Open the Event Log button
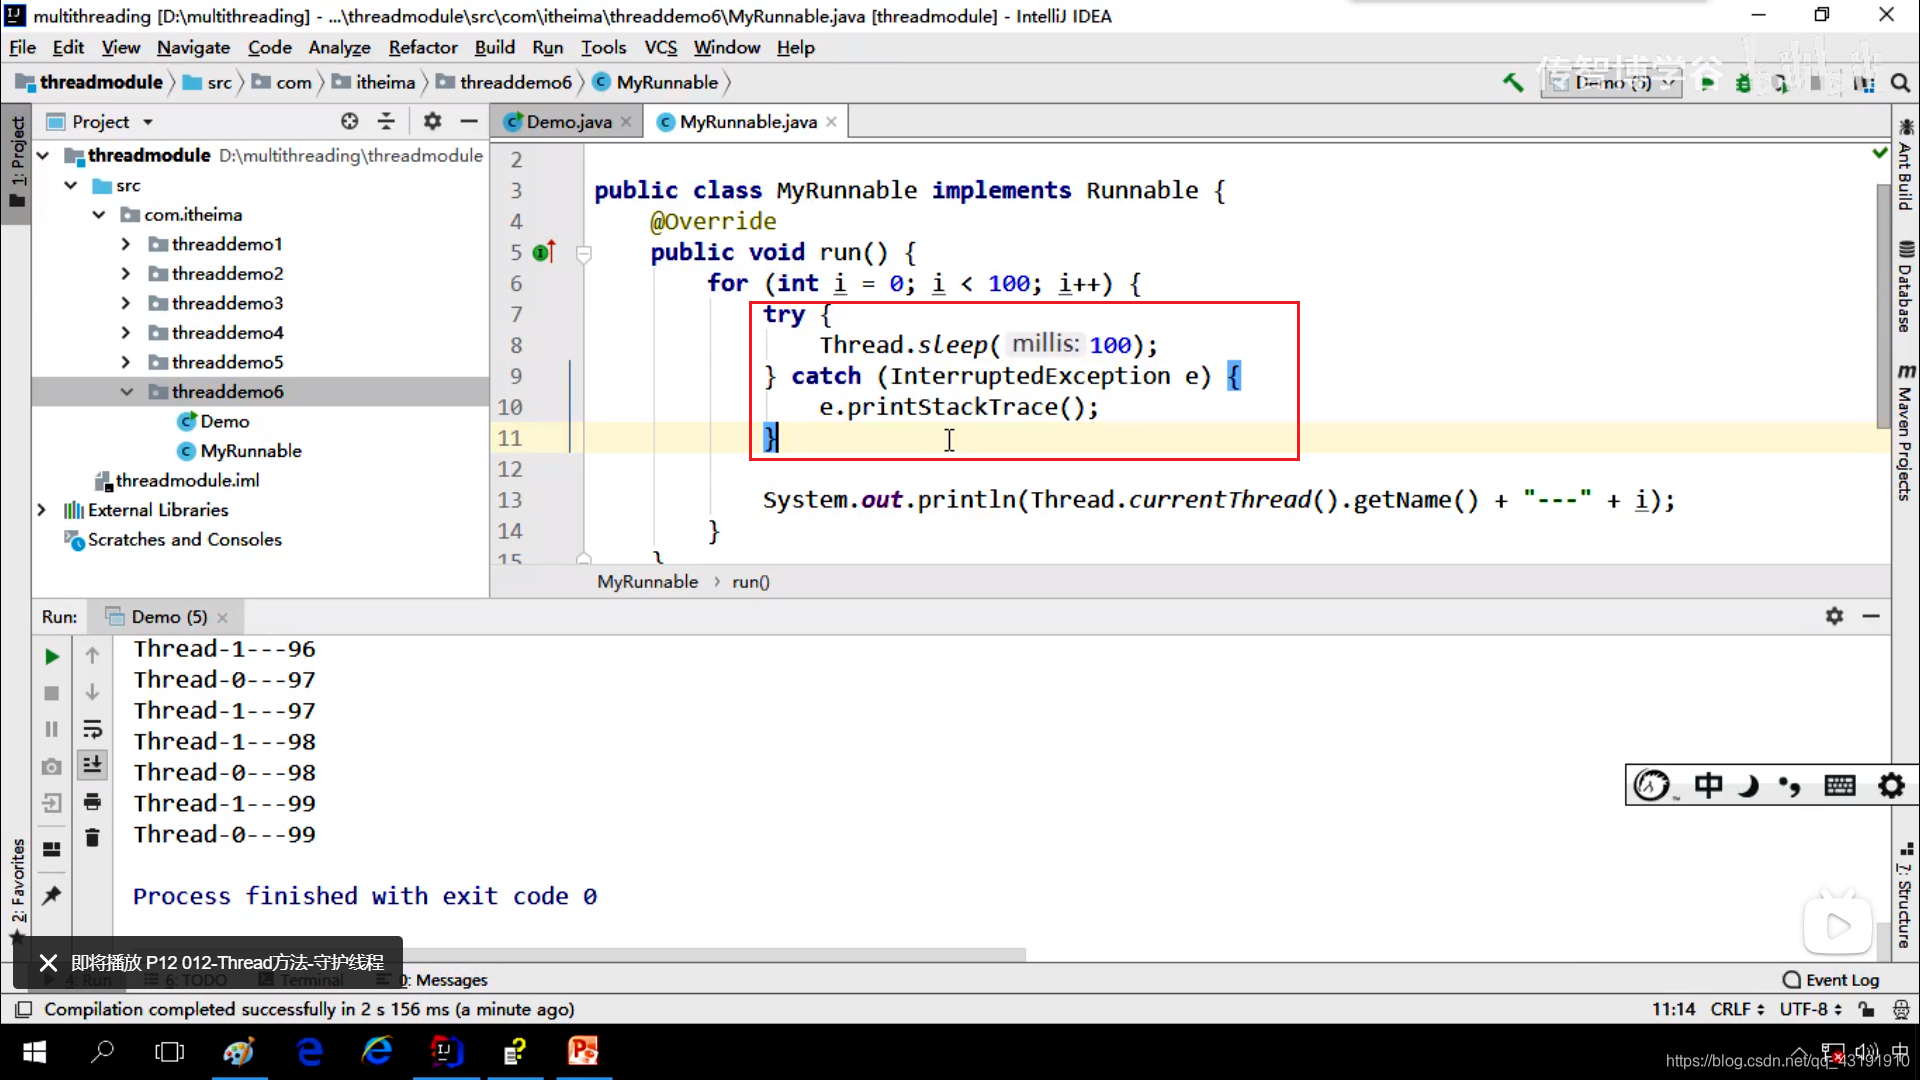Image resolution: width=1920 pixels, height=1080 pixels. tap(1831, 980)
